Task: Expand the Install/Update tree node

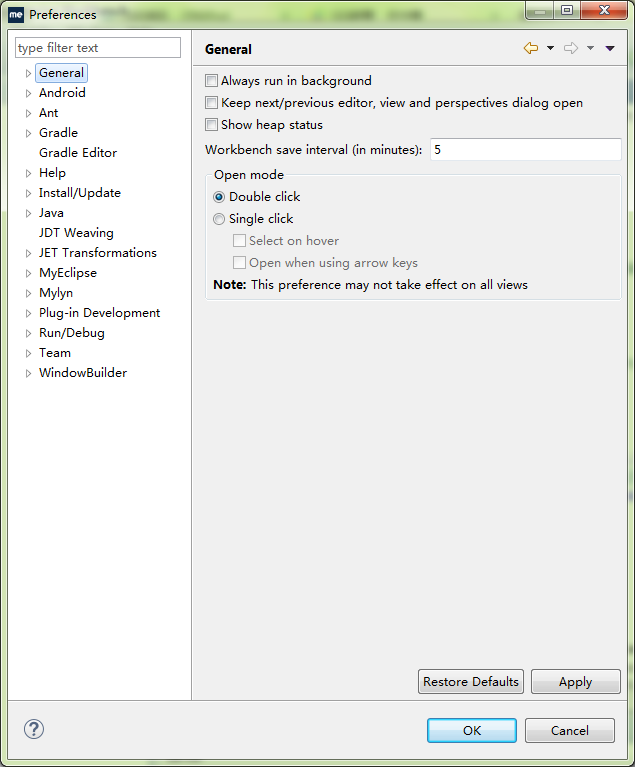Action: [x=28, y=193]
